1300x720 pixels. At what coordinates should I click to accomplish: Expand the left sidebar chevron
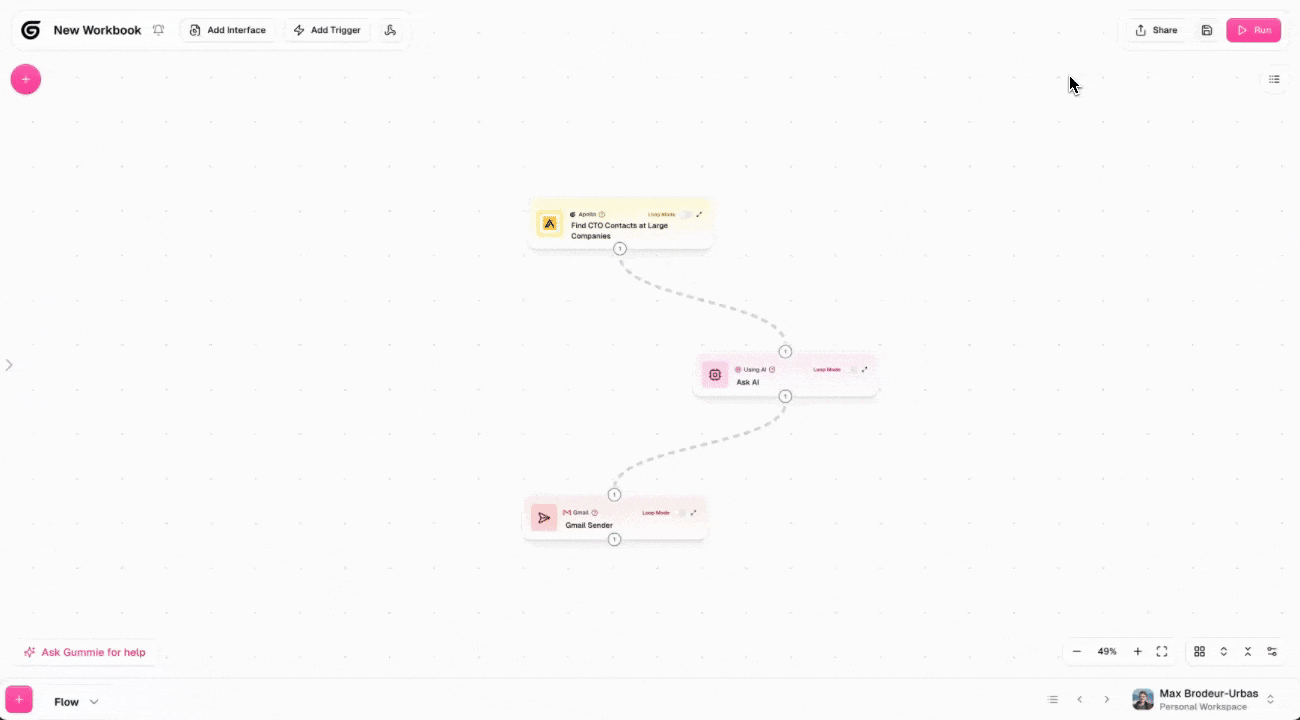point(10,364)
